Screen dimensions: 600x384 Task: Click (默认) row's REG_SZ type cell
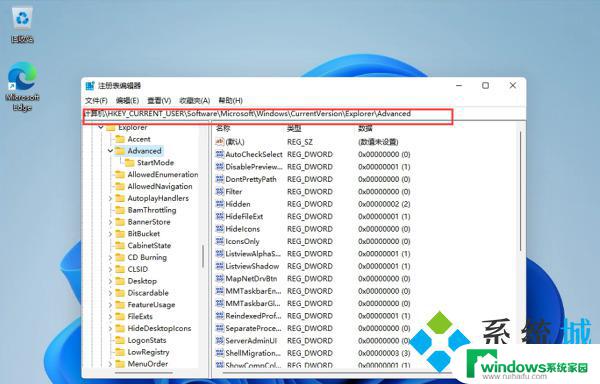pyautogui.click(x=300, y=142)
